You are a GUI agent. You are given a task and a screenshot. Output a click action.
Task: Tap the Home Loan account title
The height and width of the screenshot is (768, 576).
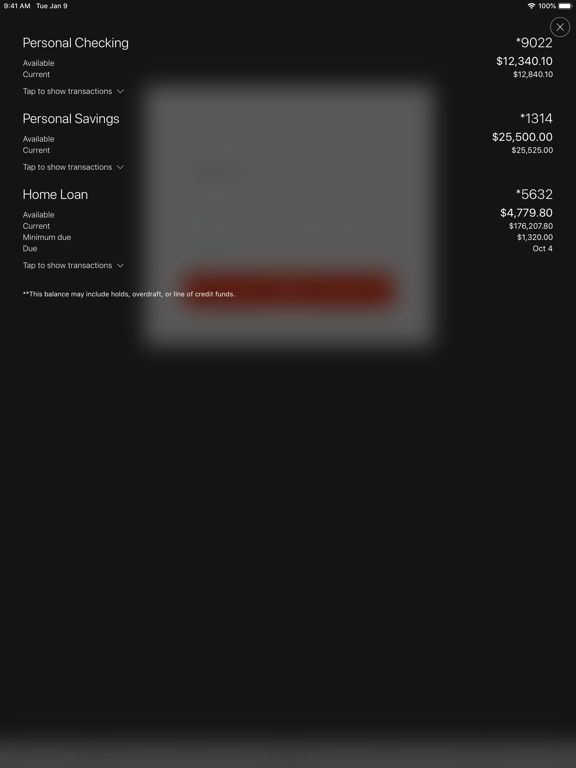(x=55, y=194)
